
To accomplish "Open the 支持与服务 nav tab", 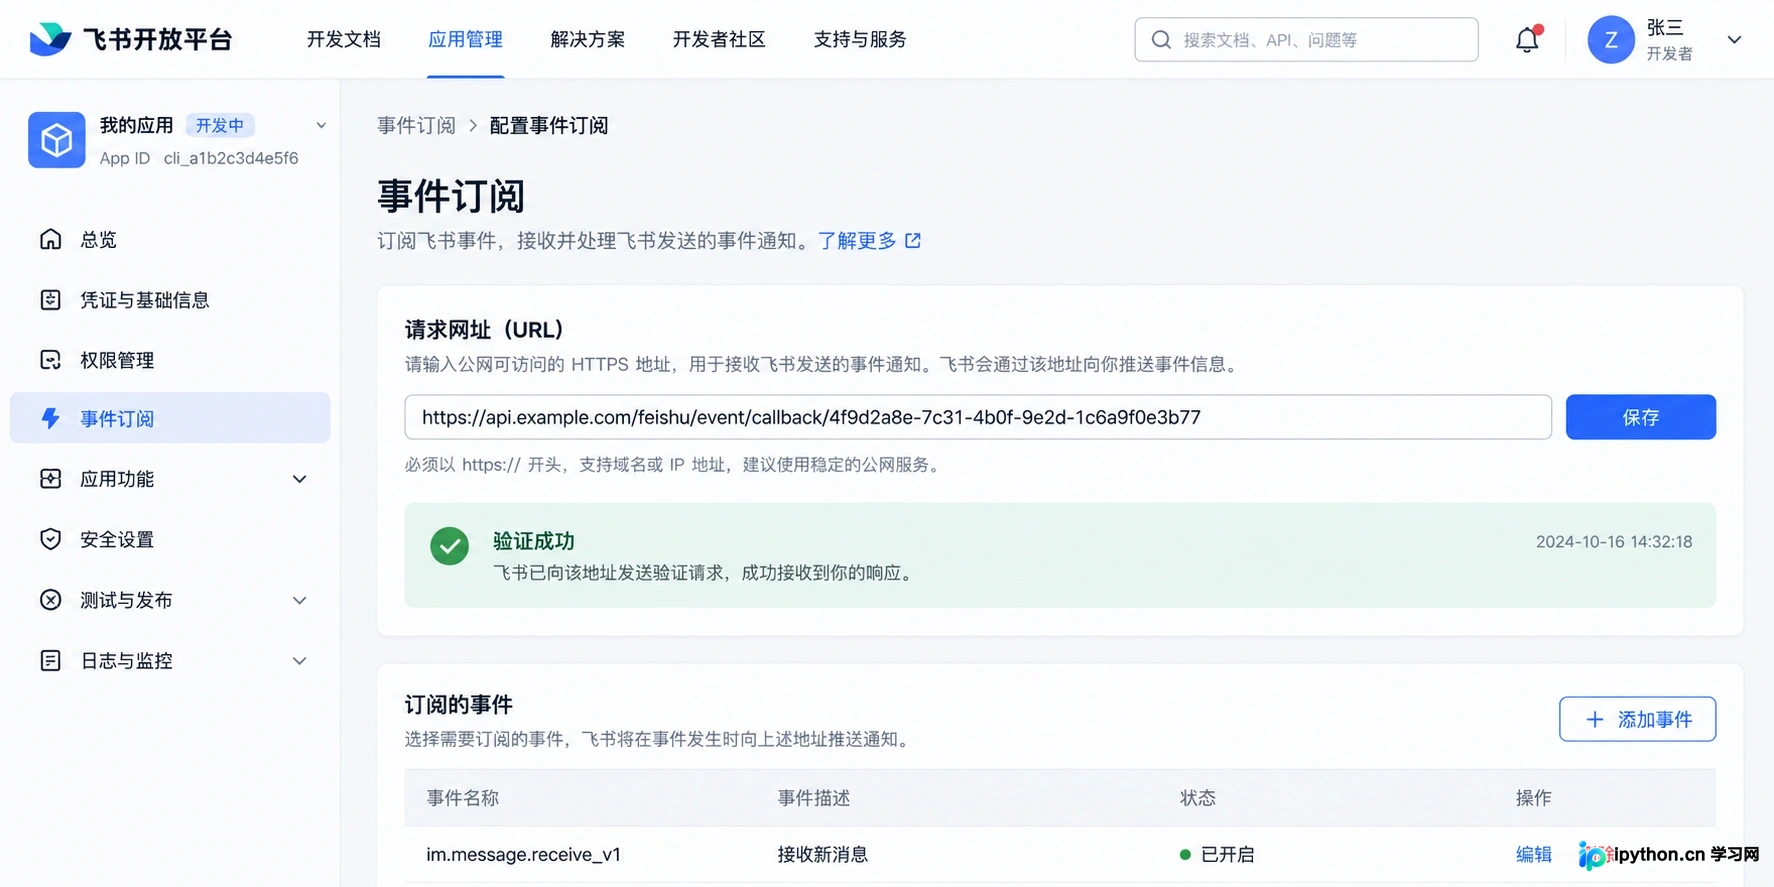I will pos(860,39).
